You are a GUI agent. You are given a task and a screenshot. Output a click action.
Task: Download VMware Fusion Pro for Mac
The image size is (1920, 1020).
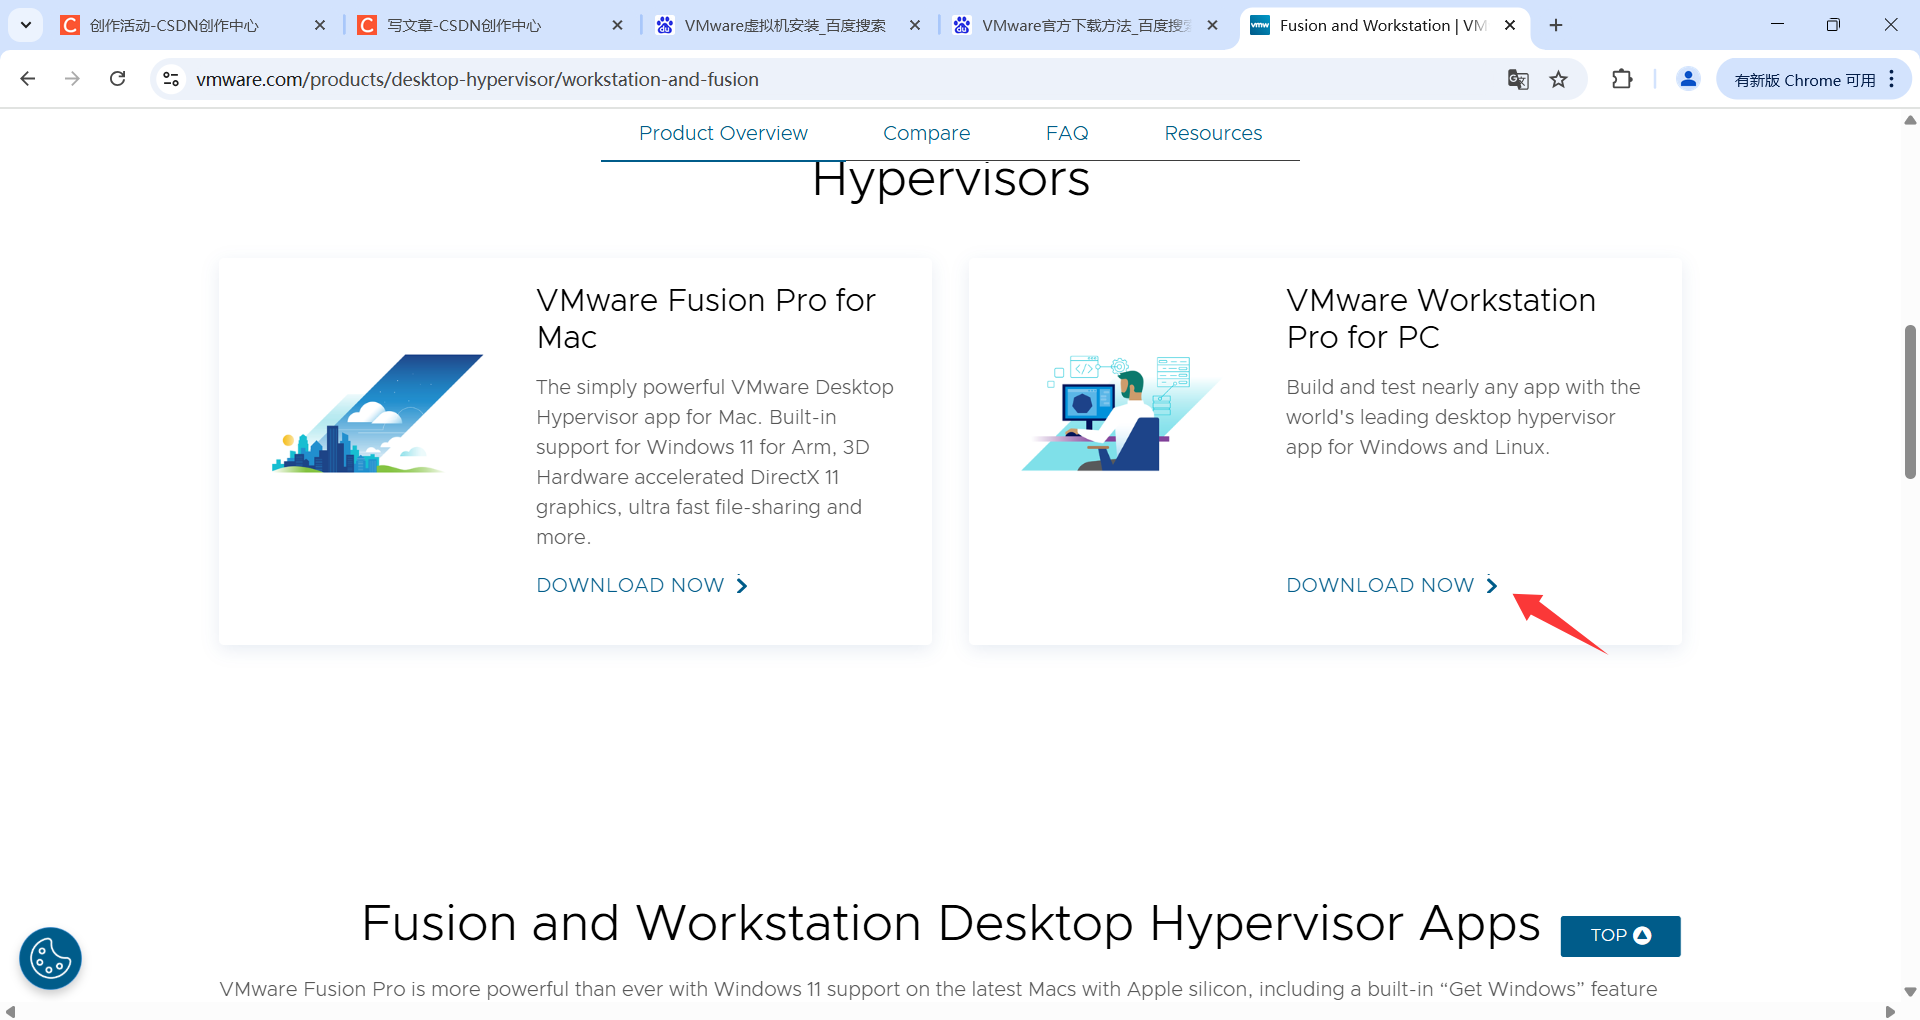click(x=642, y=585)
